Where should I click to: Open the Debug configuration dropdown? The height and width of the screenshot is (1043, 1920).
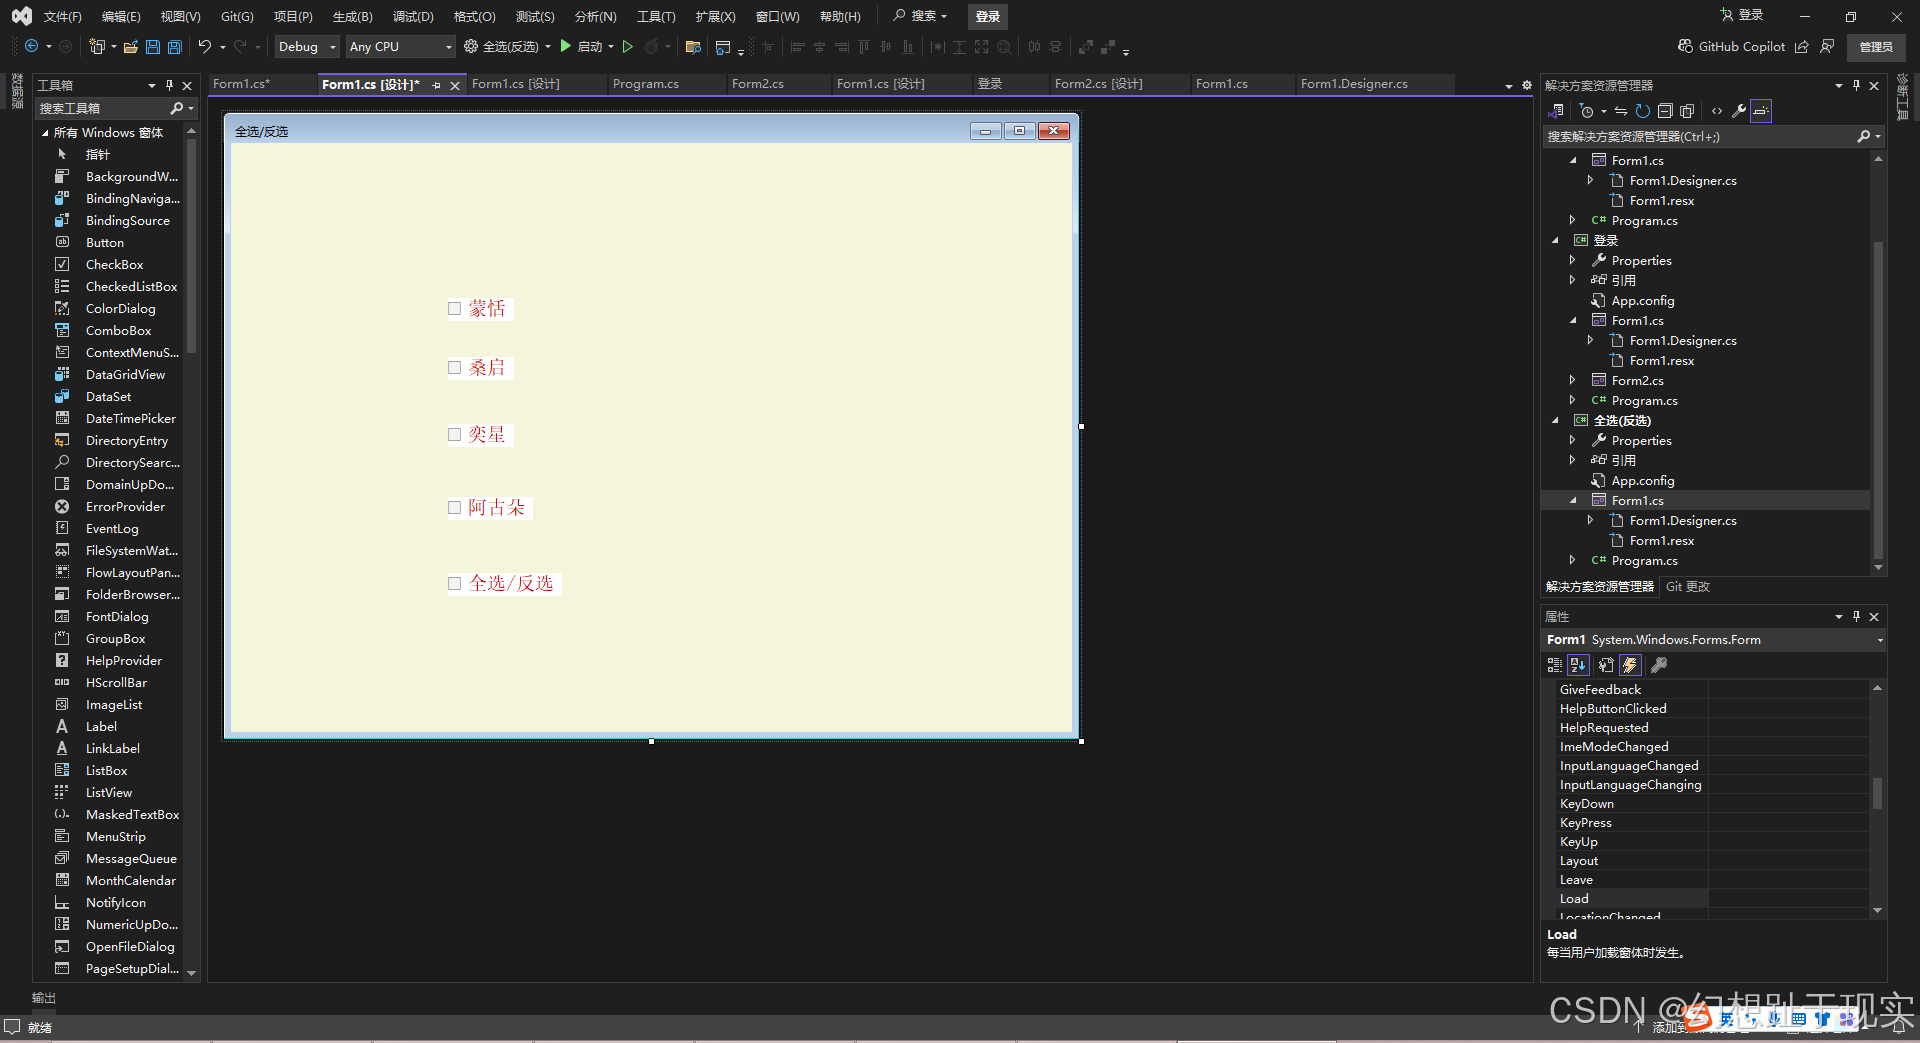coord(331,46)
